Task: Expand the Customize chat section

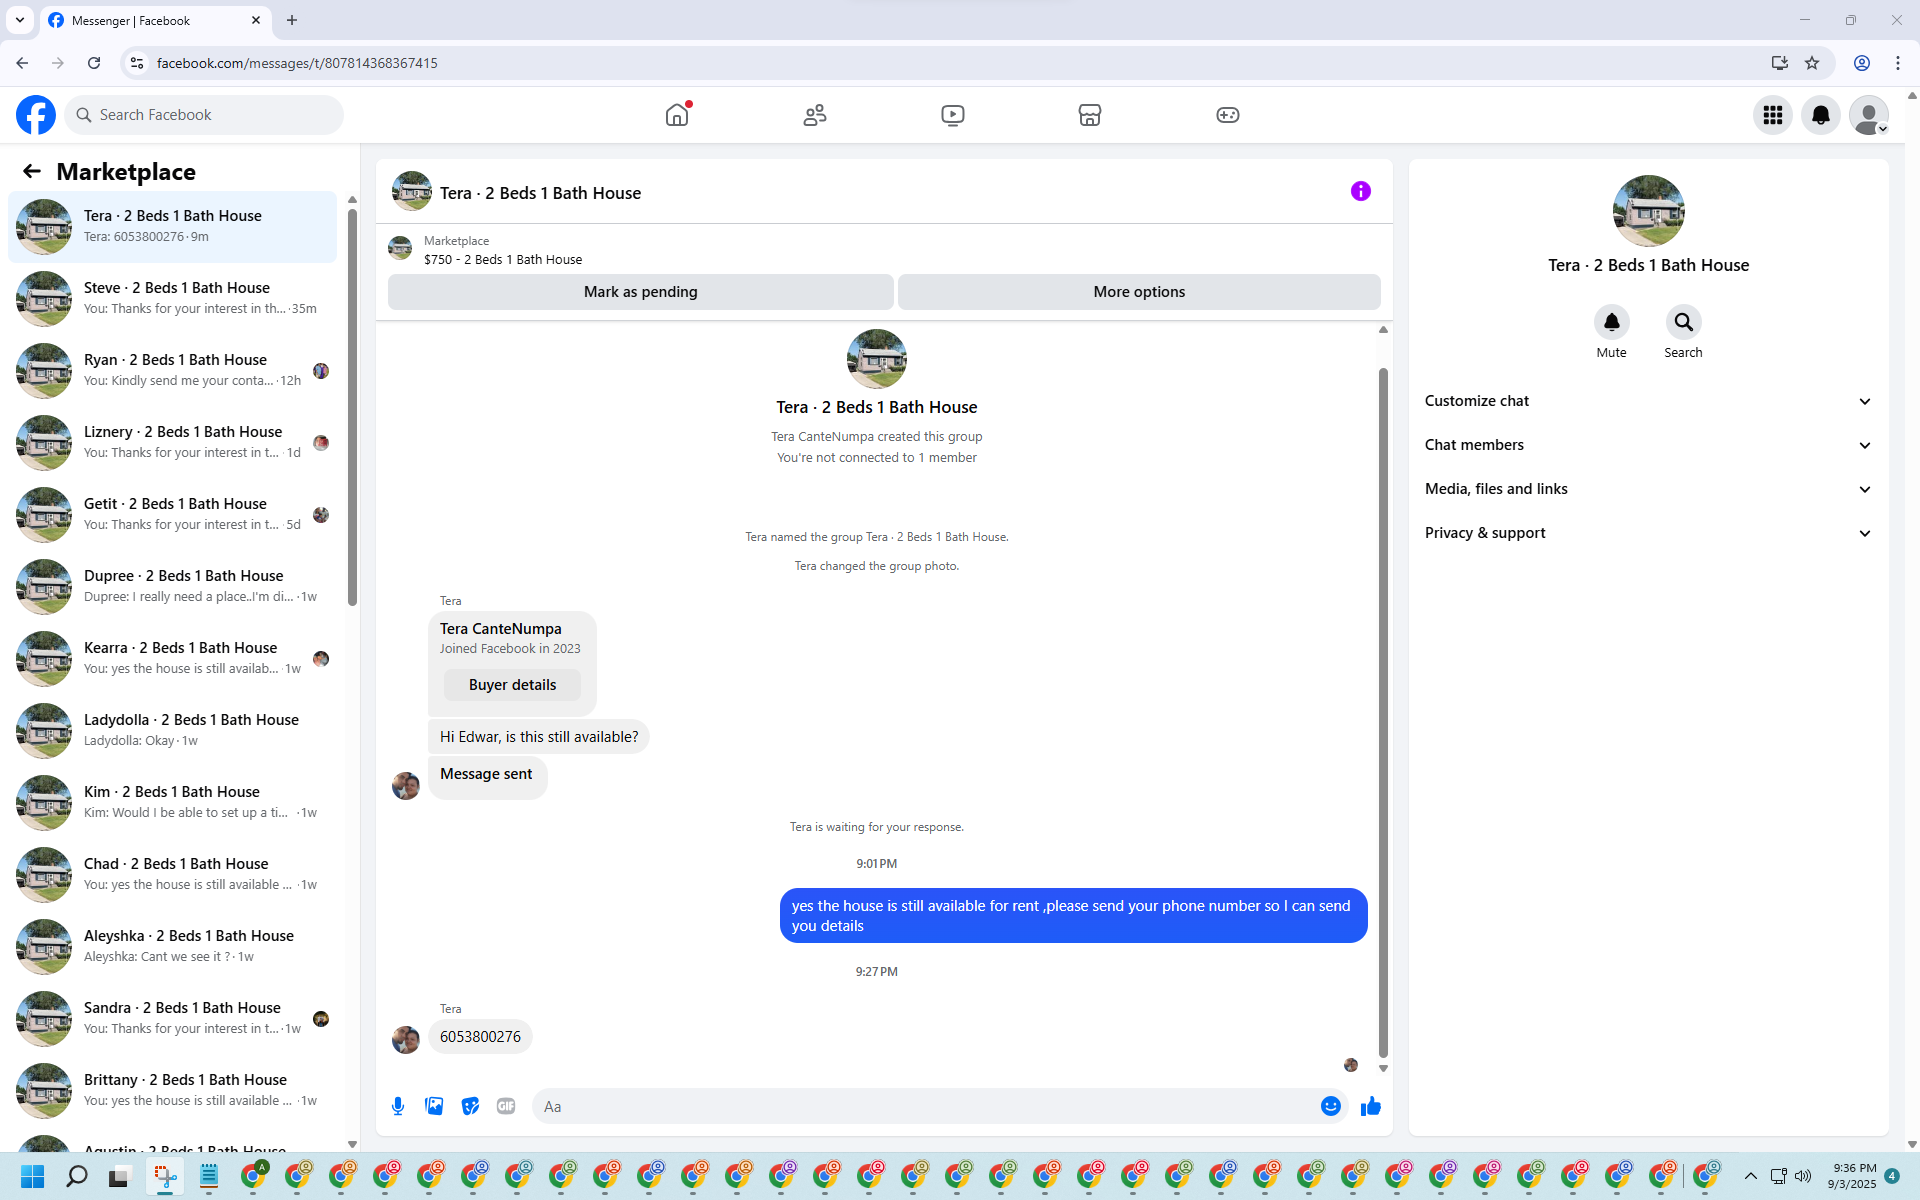Action: point(1648,401)
